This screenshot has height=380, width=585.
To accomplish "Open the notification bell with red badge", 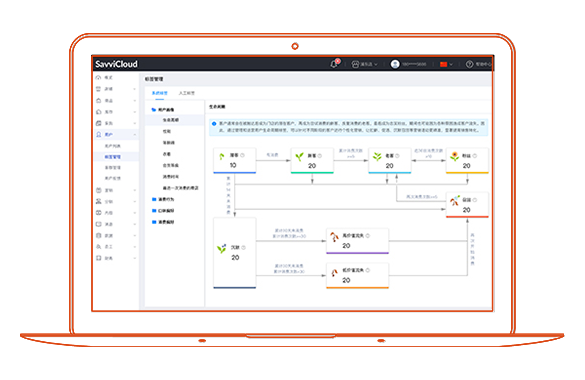I will (x=334, y=64).
